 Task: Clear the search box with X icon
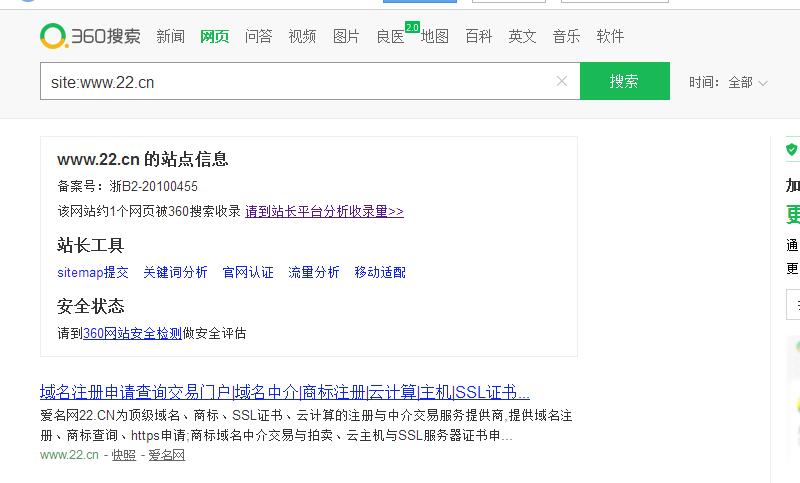coord(562,81)
